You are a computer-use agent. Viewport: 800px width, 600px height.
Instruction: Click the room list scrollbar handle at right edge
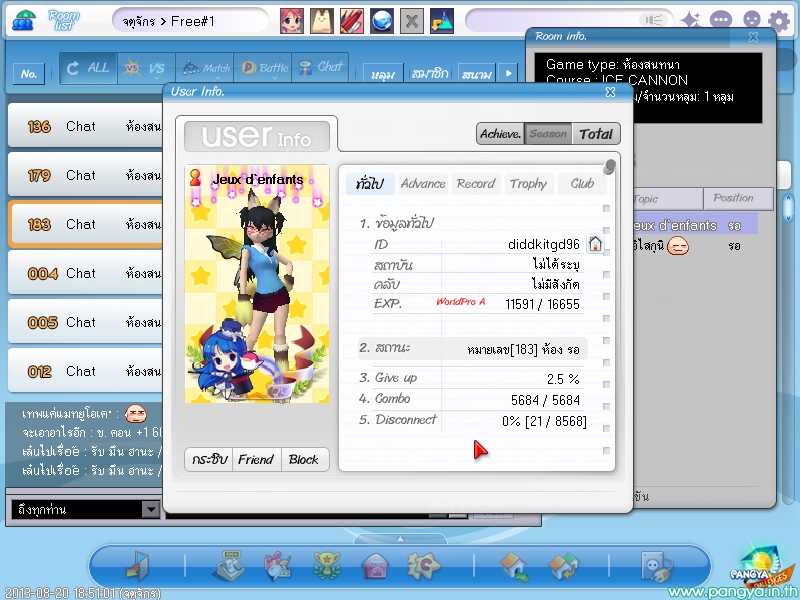click(788, 208)
